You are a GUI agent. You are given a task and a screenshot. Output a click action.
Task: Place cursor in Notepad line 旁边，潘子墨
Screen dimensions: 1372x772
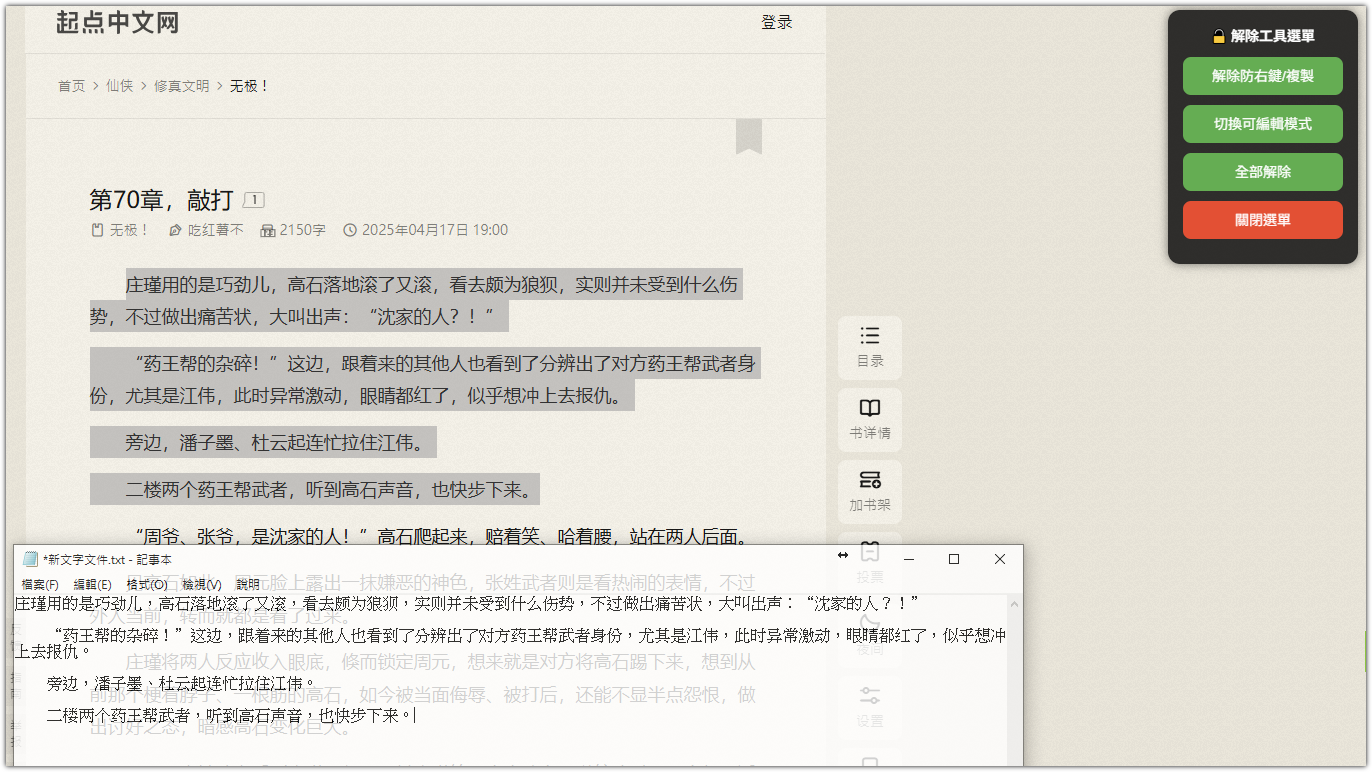click(x=182, y=684)
